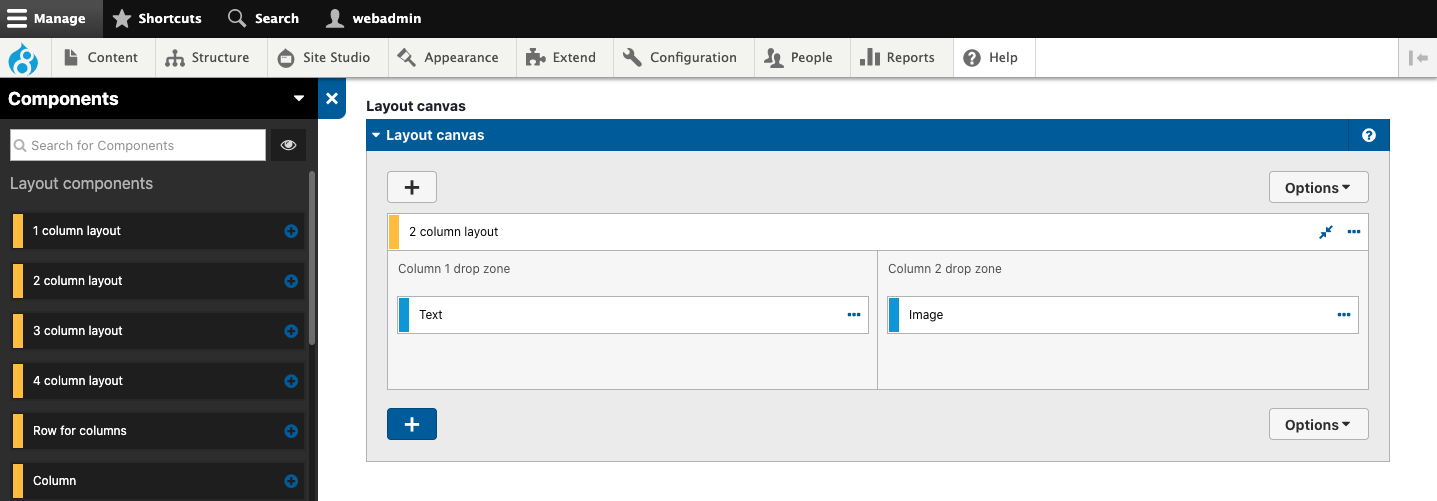This screenshot has width=1437, height=501.
Task: Click the blue swatch on Image component
Action: [x=894, y=314]
